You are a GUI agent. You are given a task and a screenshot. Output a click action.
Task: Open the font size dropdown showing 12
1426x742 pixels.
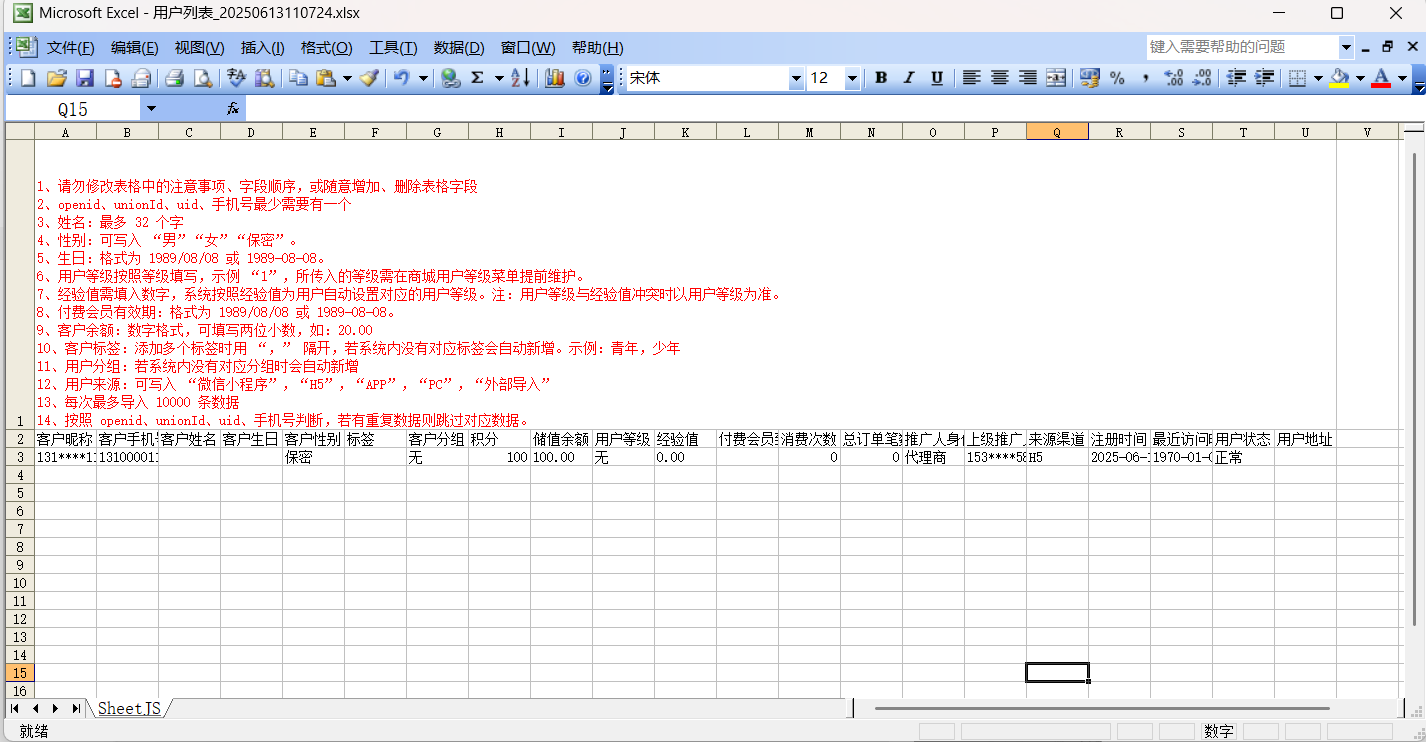pyautogui.click(x=852, y=78)
